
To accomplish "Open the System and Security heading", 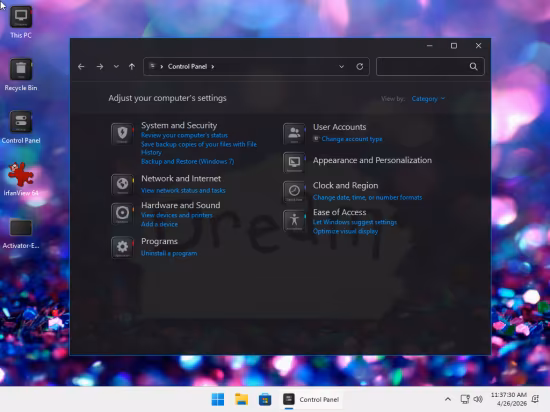I will coord(179,126).
